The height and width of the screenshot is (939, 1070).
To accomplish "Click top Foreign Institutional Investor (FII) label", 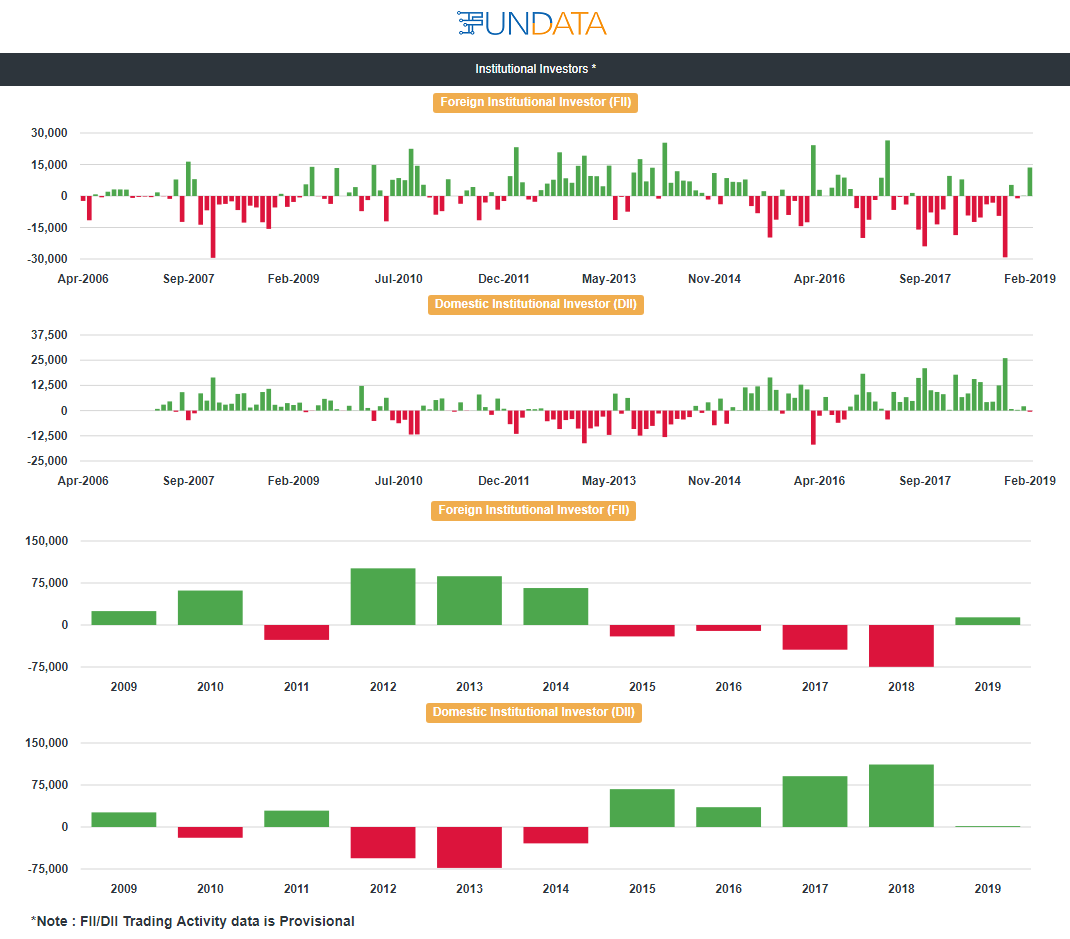I will tap(536, 102).
